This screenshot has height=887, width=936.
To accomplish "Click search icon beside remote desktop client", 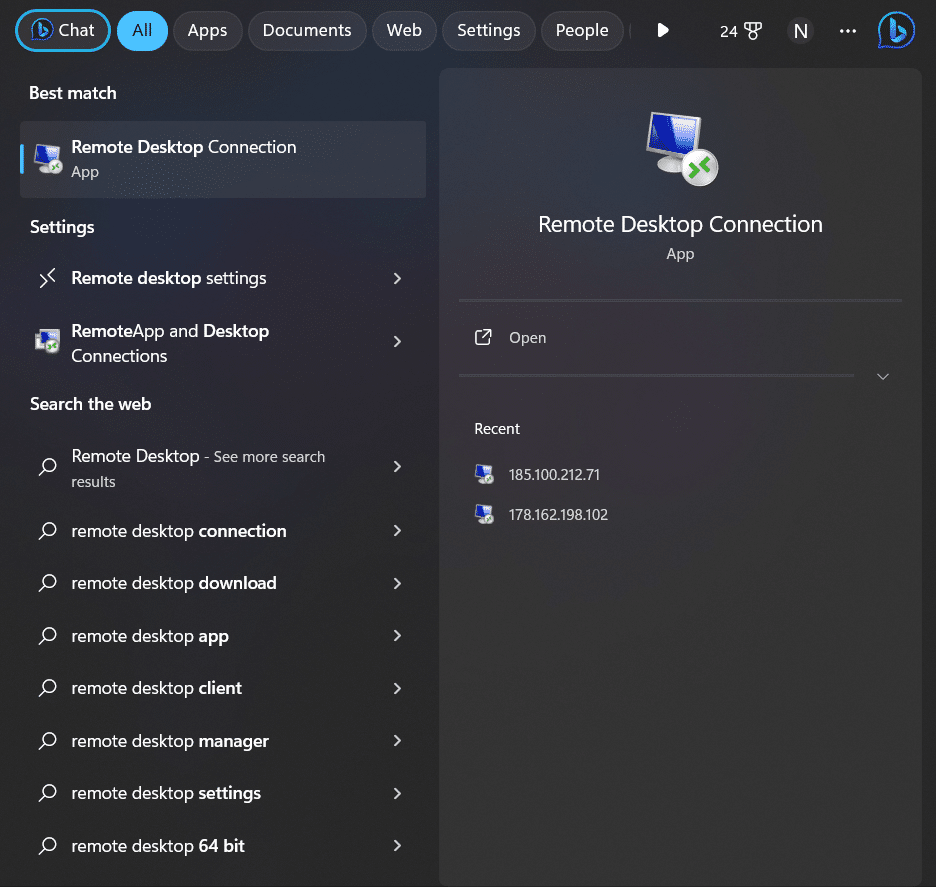I will [x=48, y=688].
